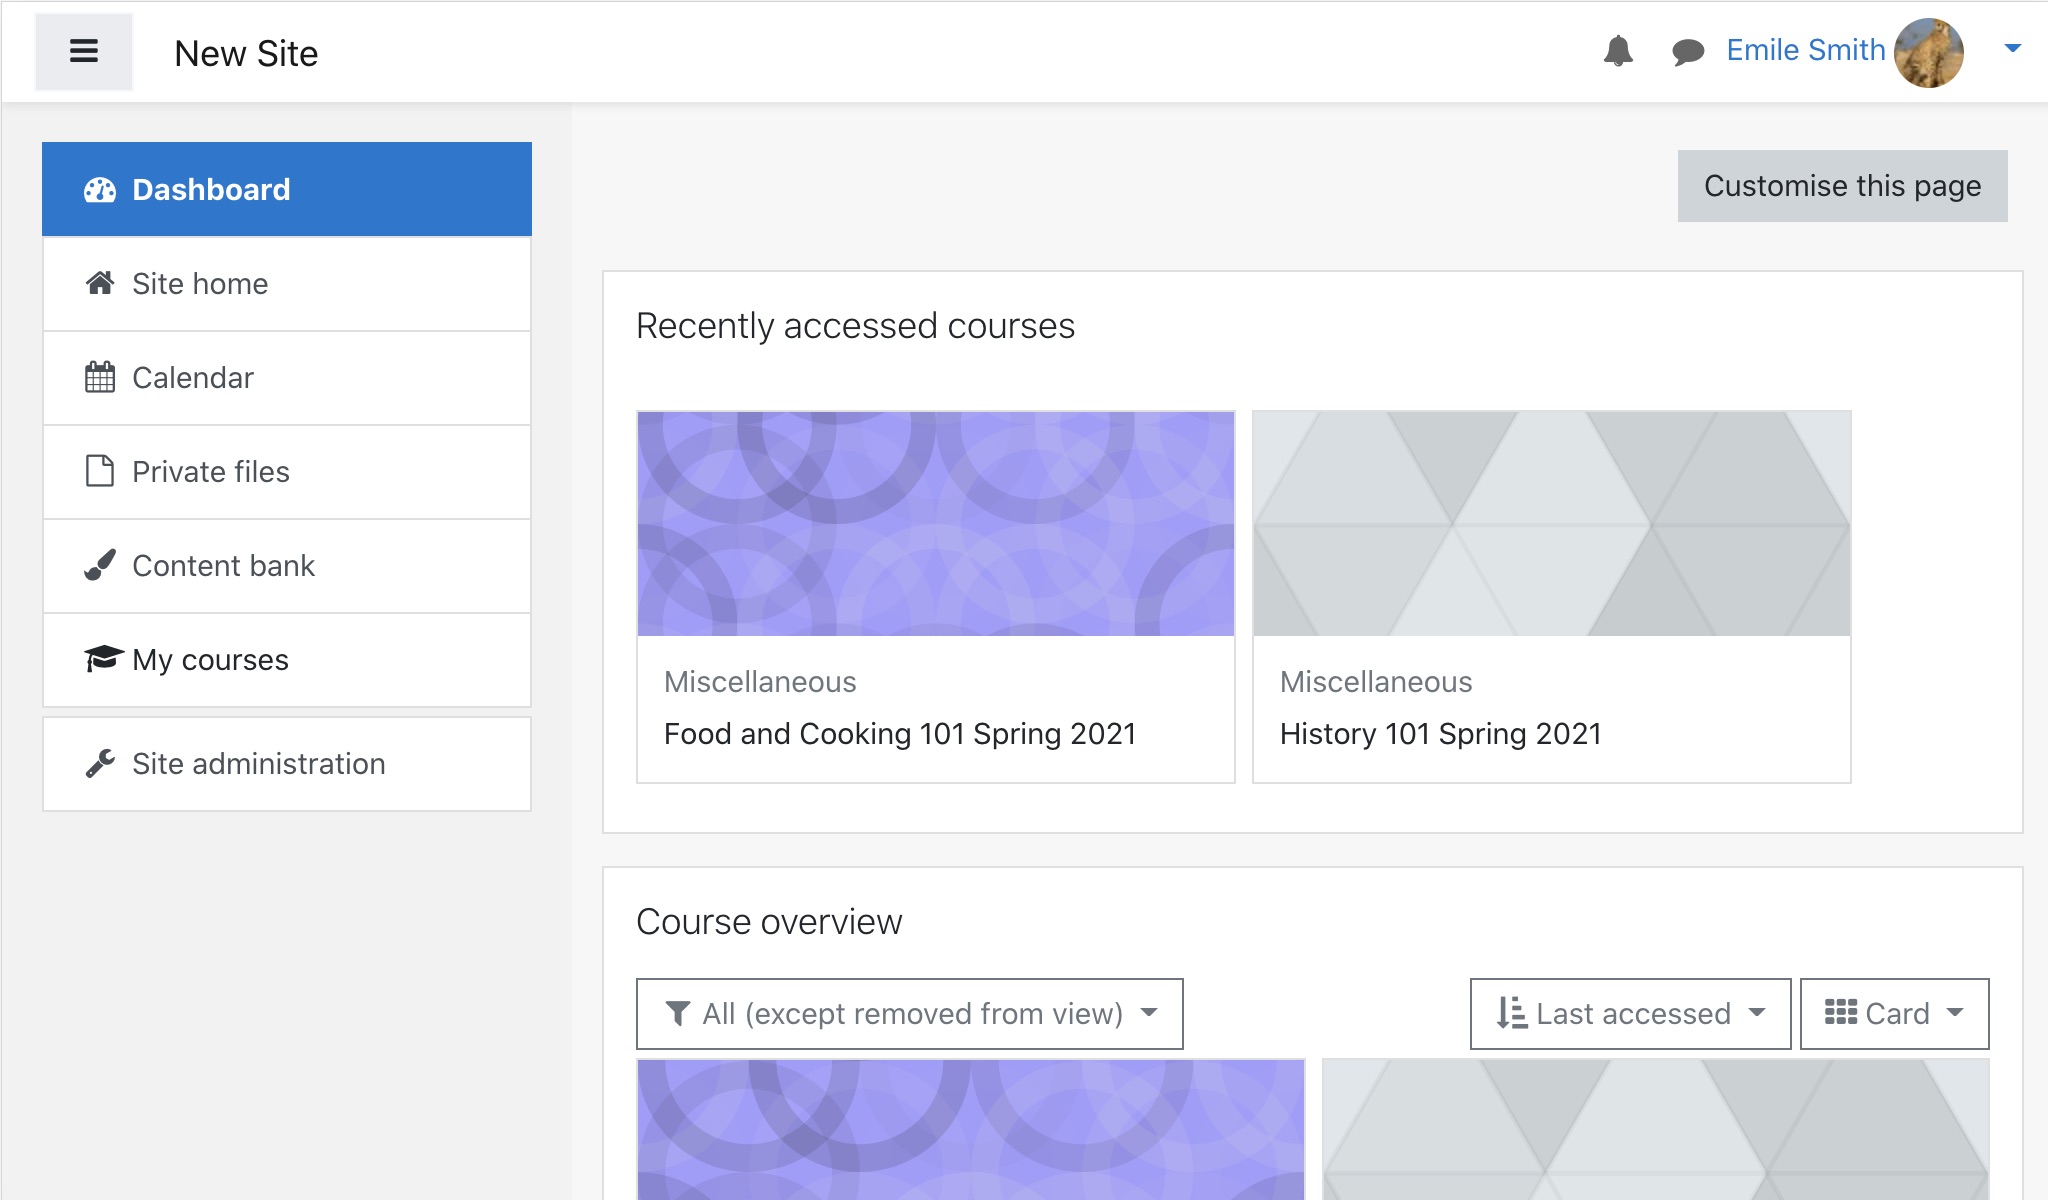Viewport: 2048px width, 1200px height.
Task: Expand the All (except removed from view) filter
Action: tap(909, 1014)
